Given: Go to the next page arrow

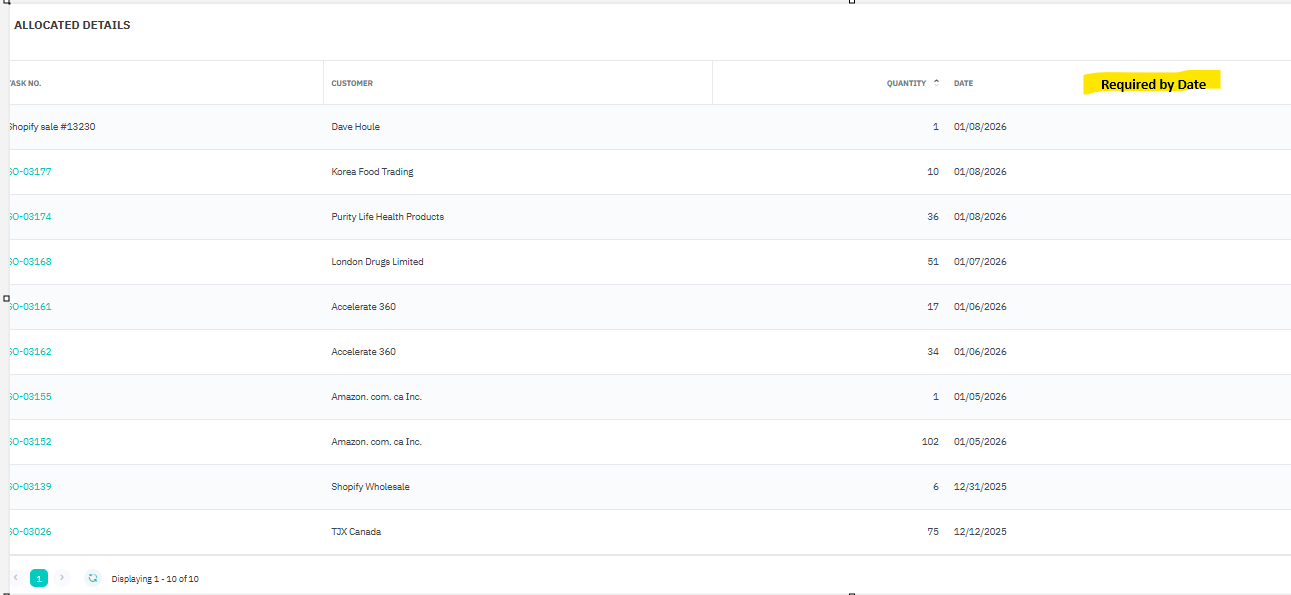Looking at the screenshot, I should 62,578.
